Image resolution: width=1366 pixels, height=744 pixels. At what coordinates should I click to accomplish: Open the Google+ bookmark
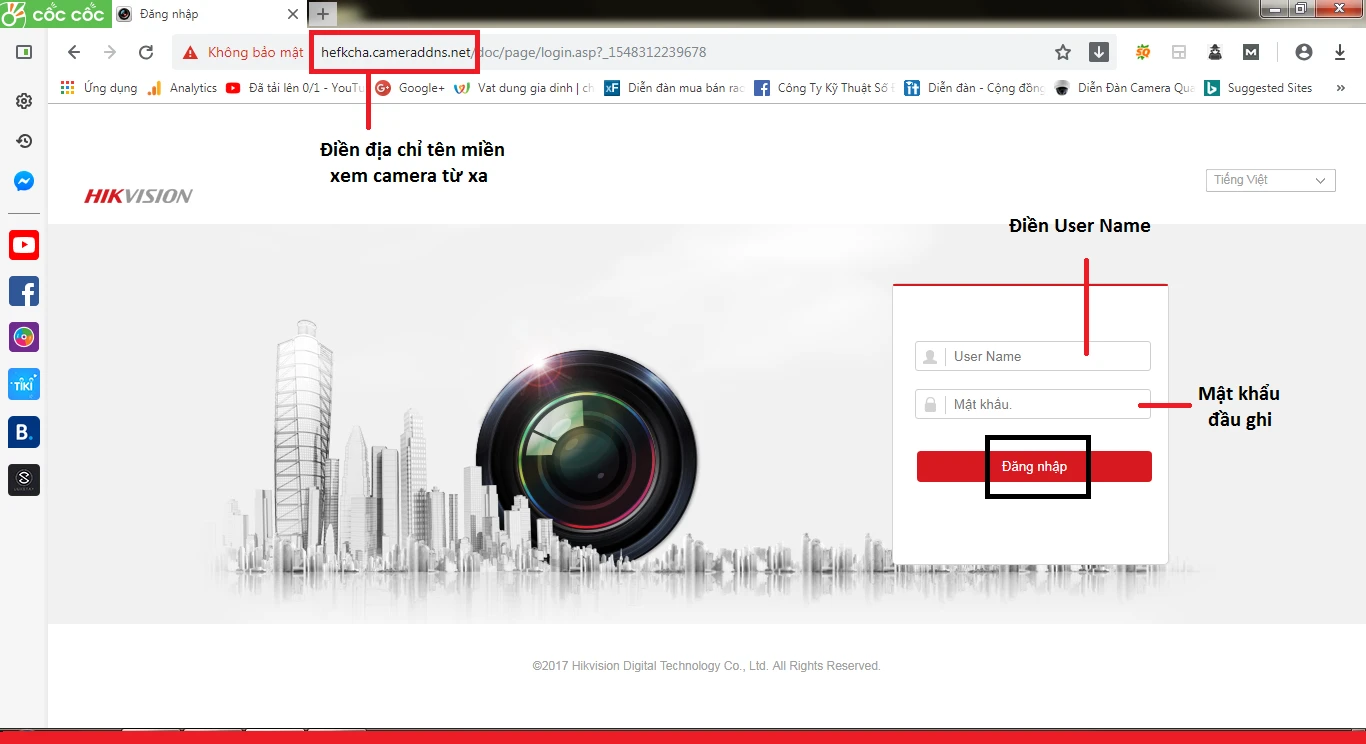point(410,88)
